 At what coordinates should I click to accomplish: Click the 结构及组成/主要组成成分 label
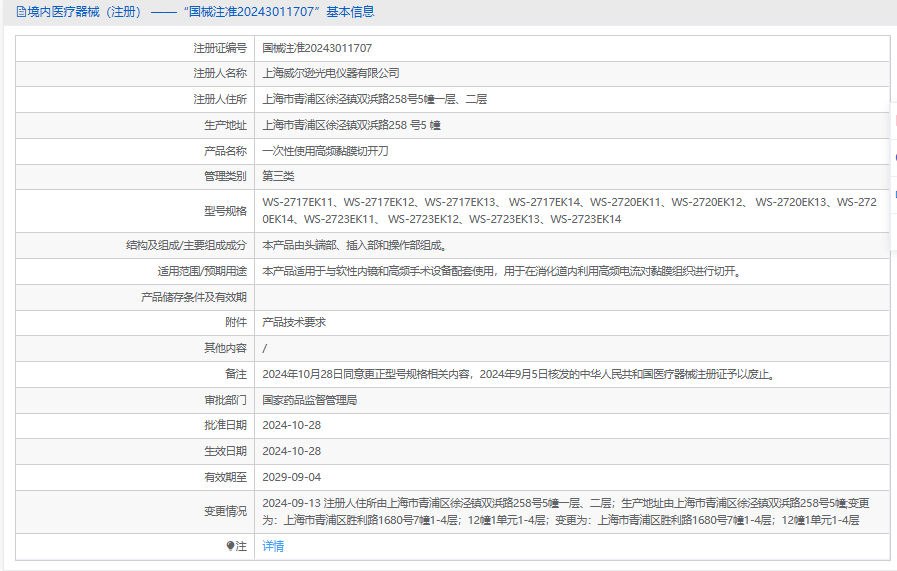pyautogui.click(x=186, y=245)
